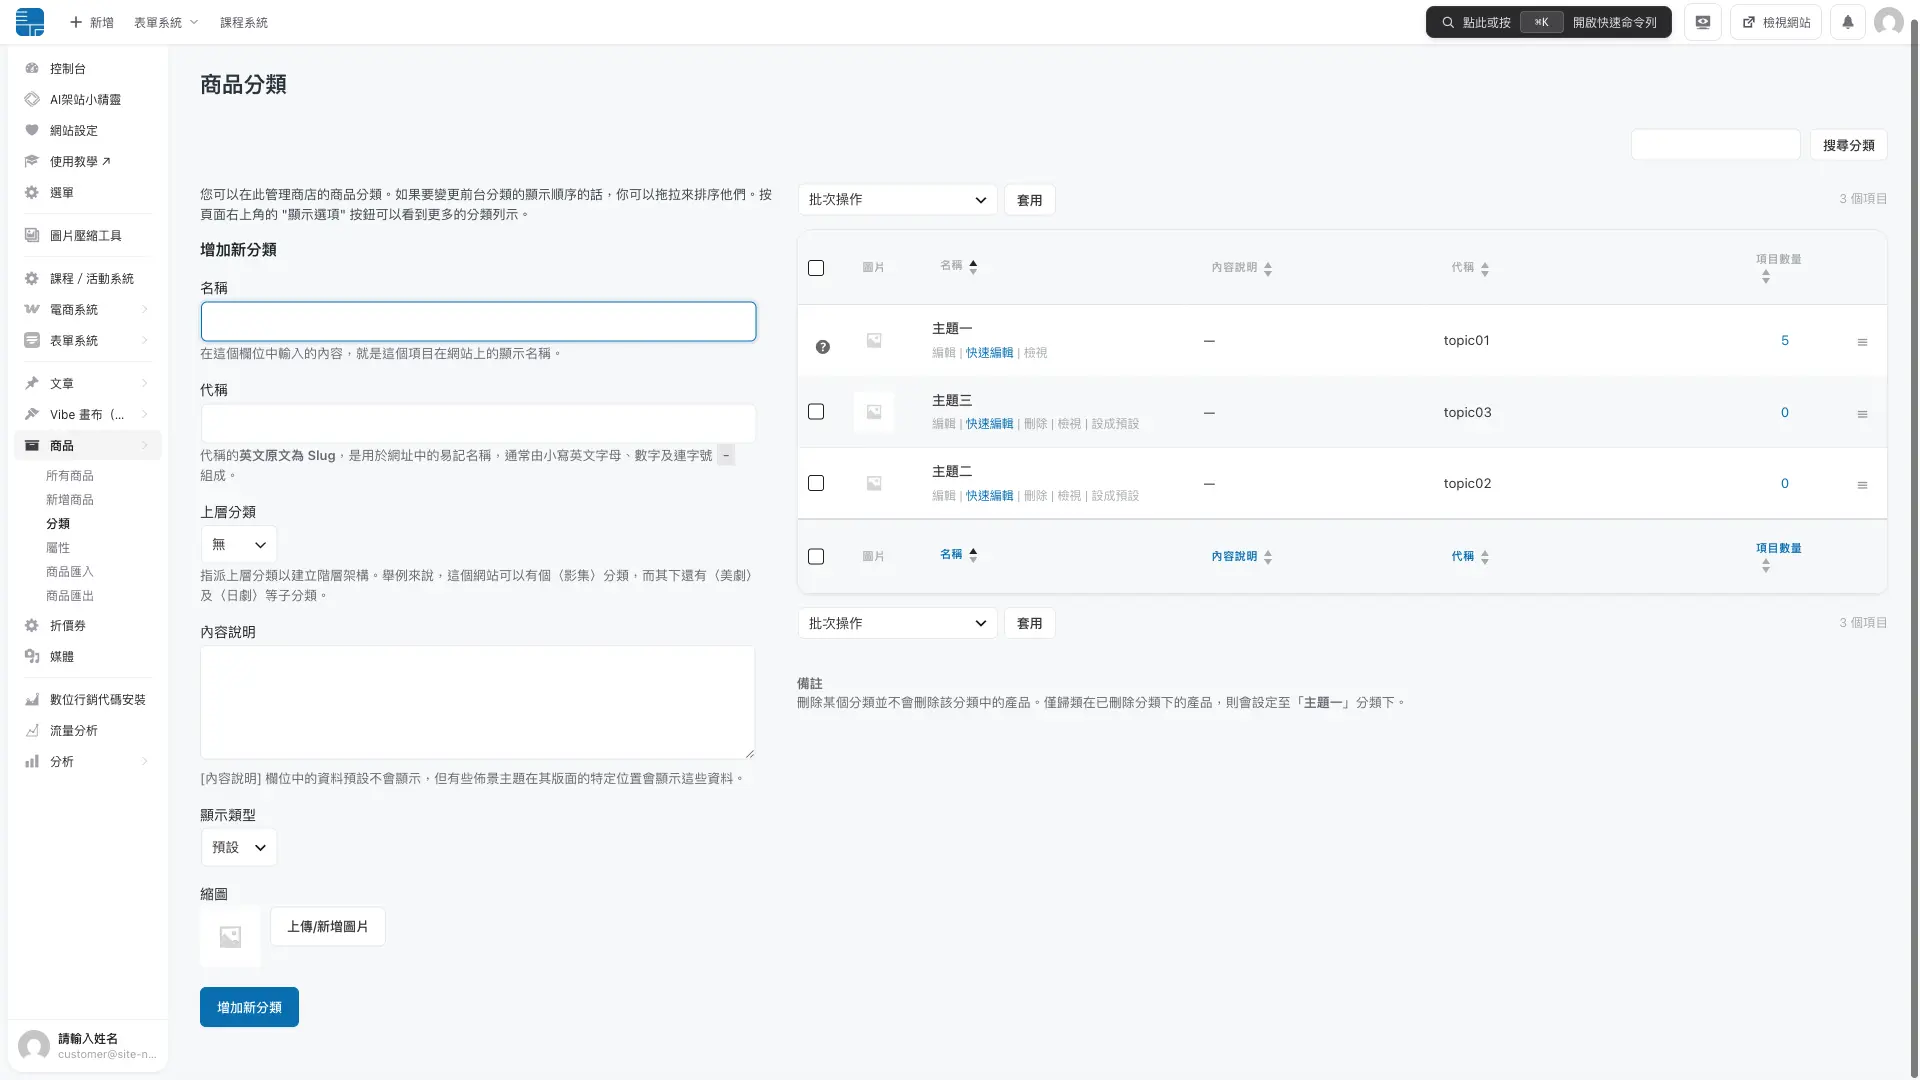Check the 主題三 row checkbox
Viewport: 1920px width, 1080px height.
click(816, 412)
